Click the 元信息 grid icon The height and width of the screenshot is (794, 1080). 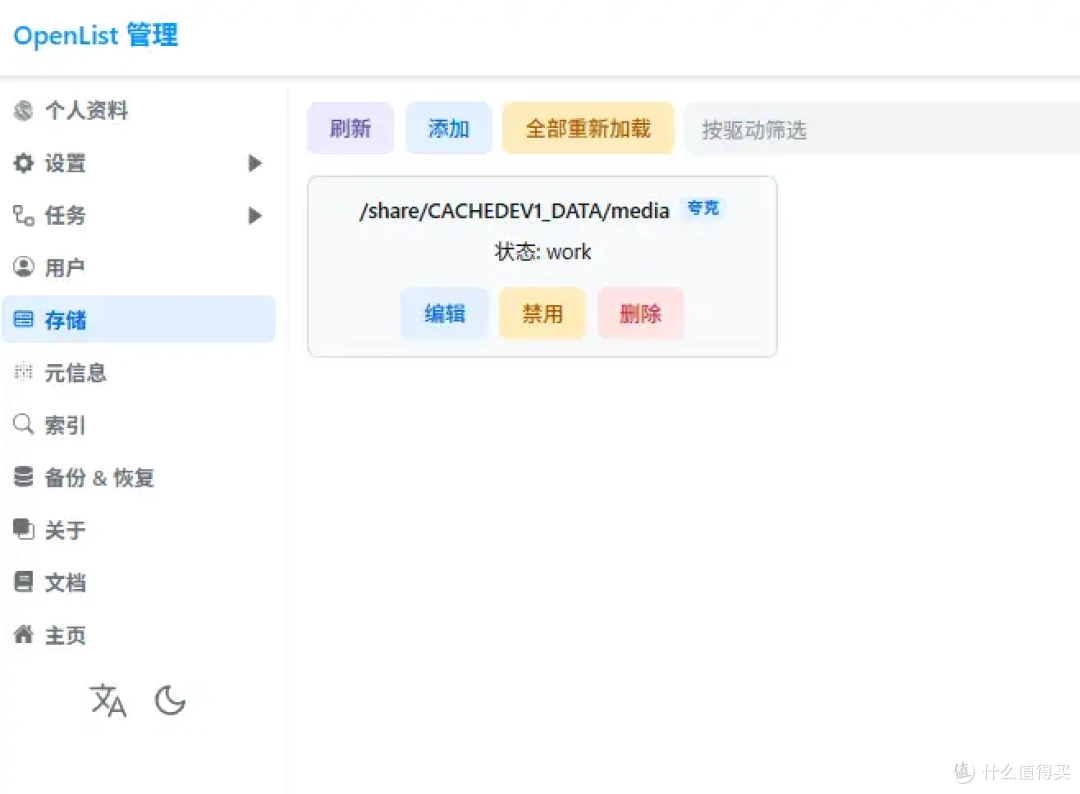coord(23,372)
